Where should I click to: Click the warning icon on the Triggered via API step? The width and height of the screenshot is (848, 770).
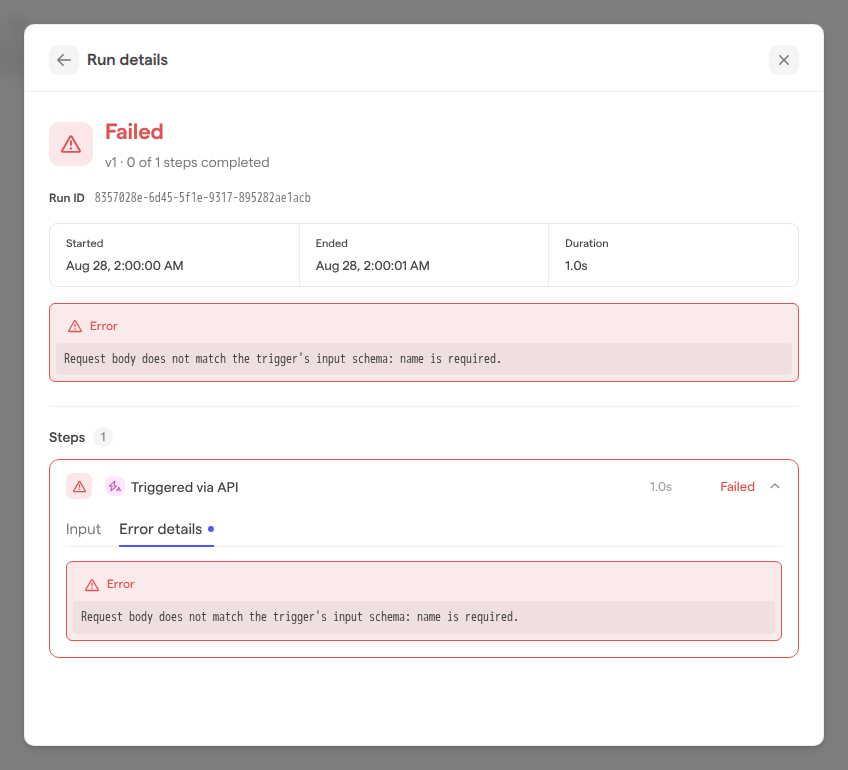point(79,487)
